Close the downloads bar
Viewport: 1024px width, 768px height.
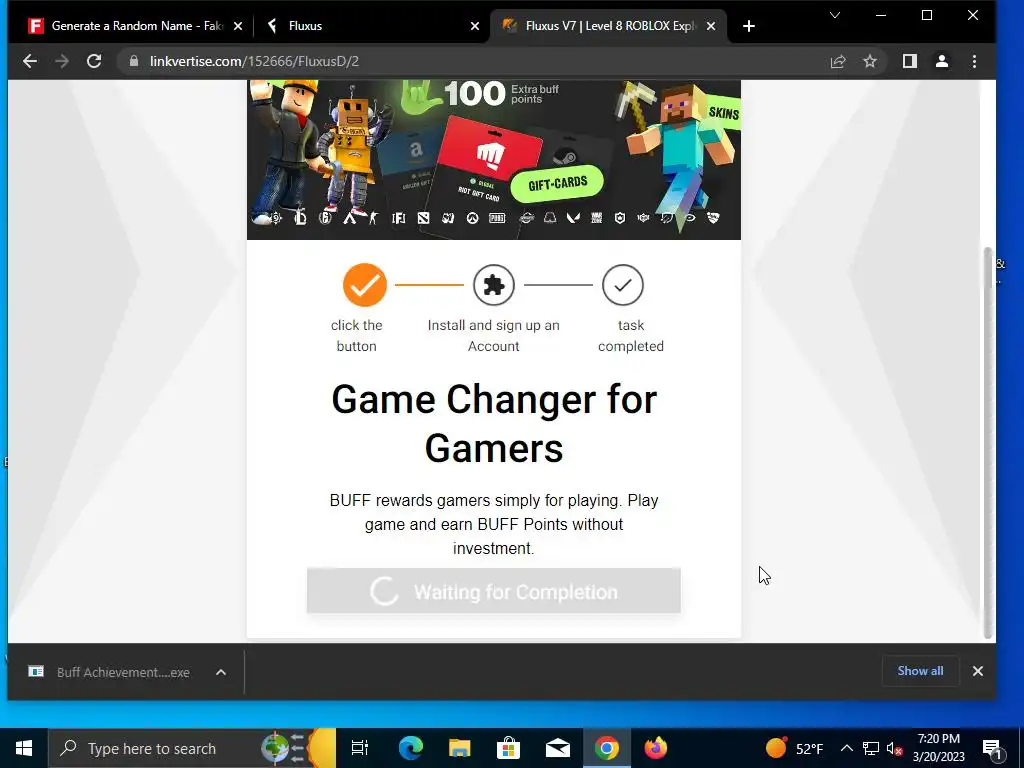pos(978,671)
